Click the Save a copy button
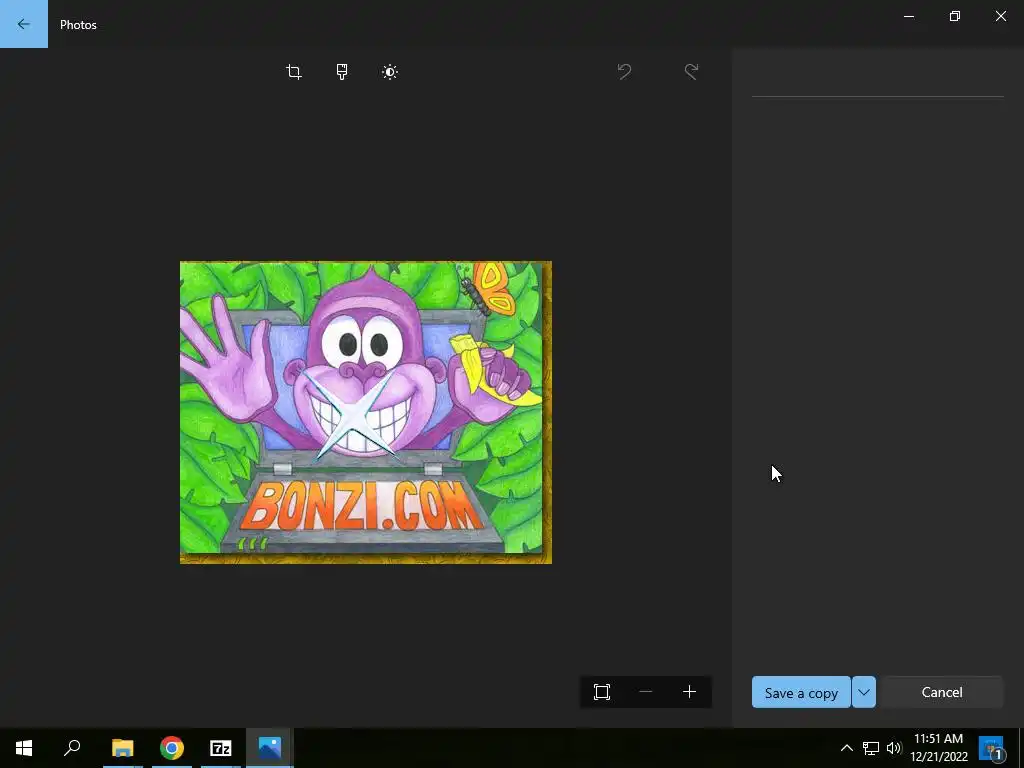This screenshot has width=1024, height=768. pos(801,692)
